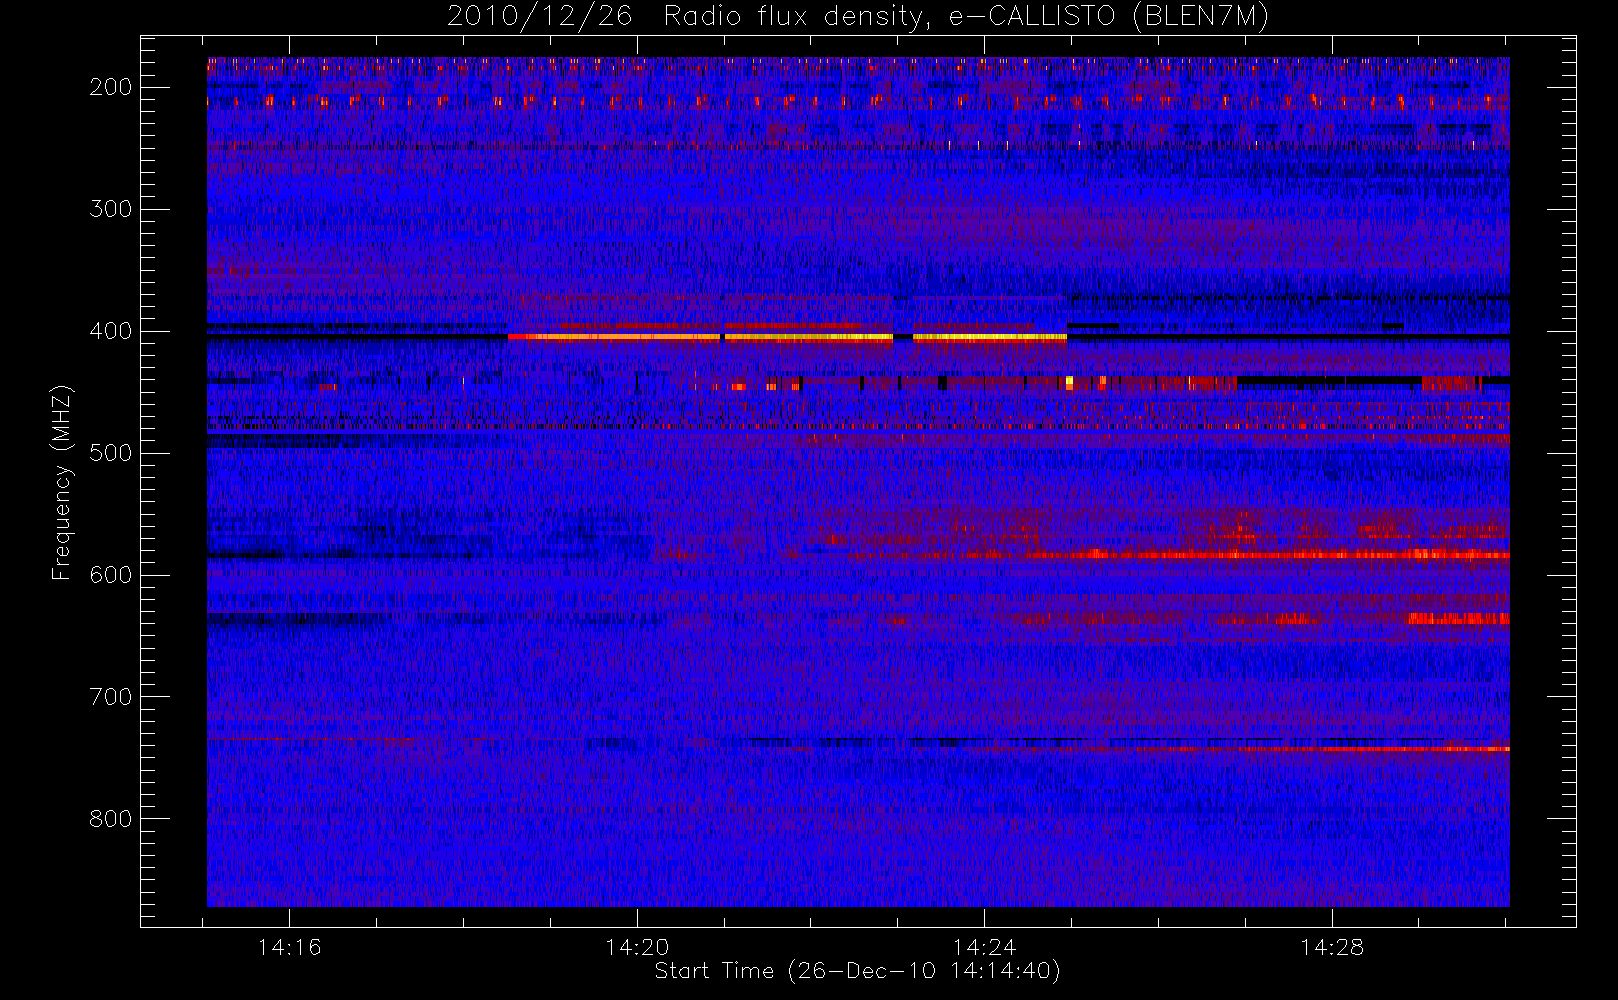Viewport: 1618px width, 1000px height.
Task: Click the plot title "Radio flux density, e-CALLISTO (BLEN7M)"
Action: click(966, 17)
